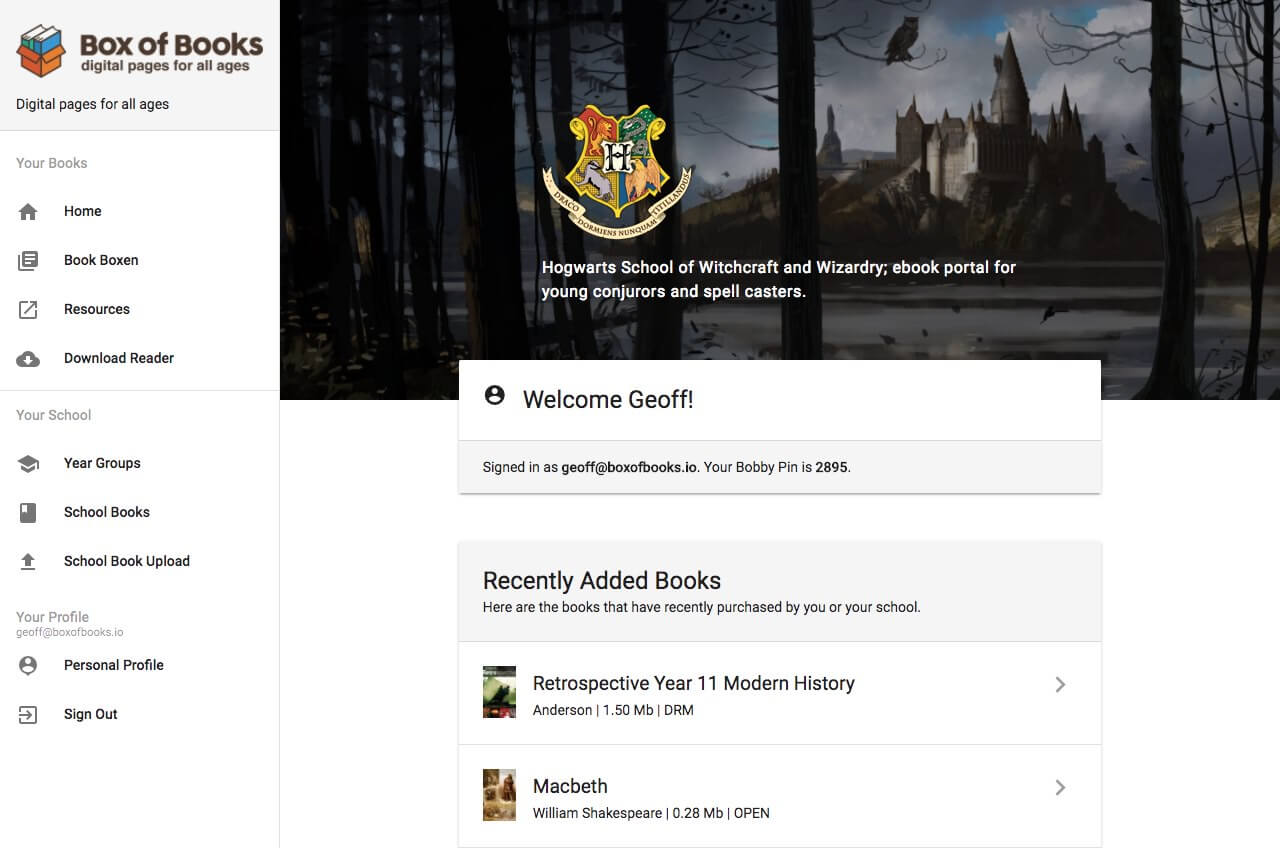The height and width of the screenshot is (848, 1280).
Task: Open the Macbeth book title
Action: (570, 786)
